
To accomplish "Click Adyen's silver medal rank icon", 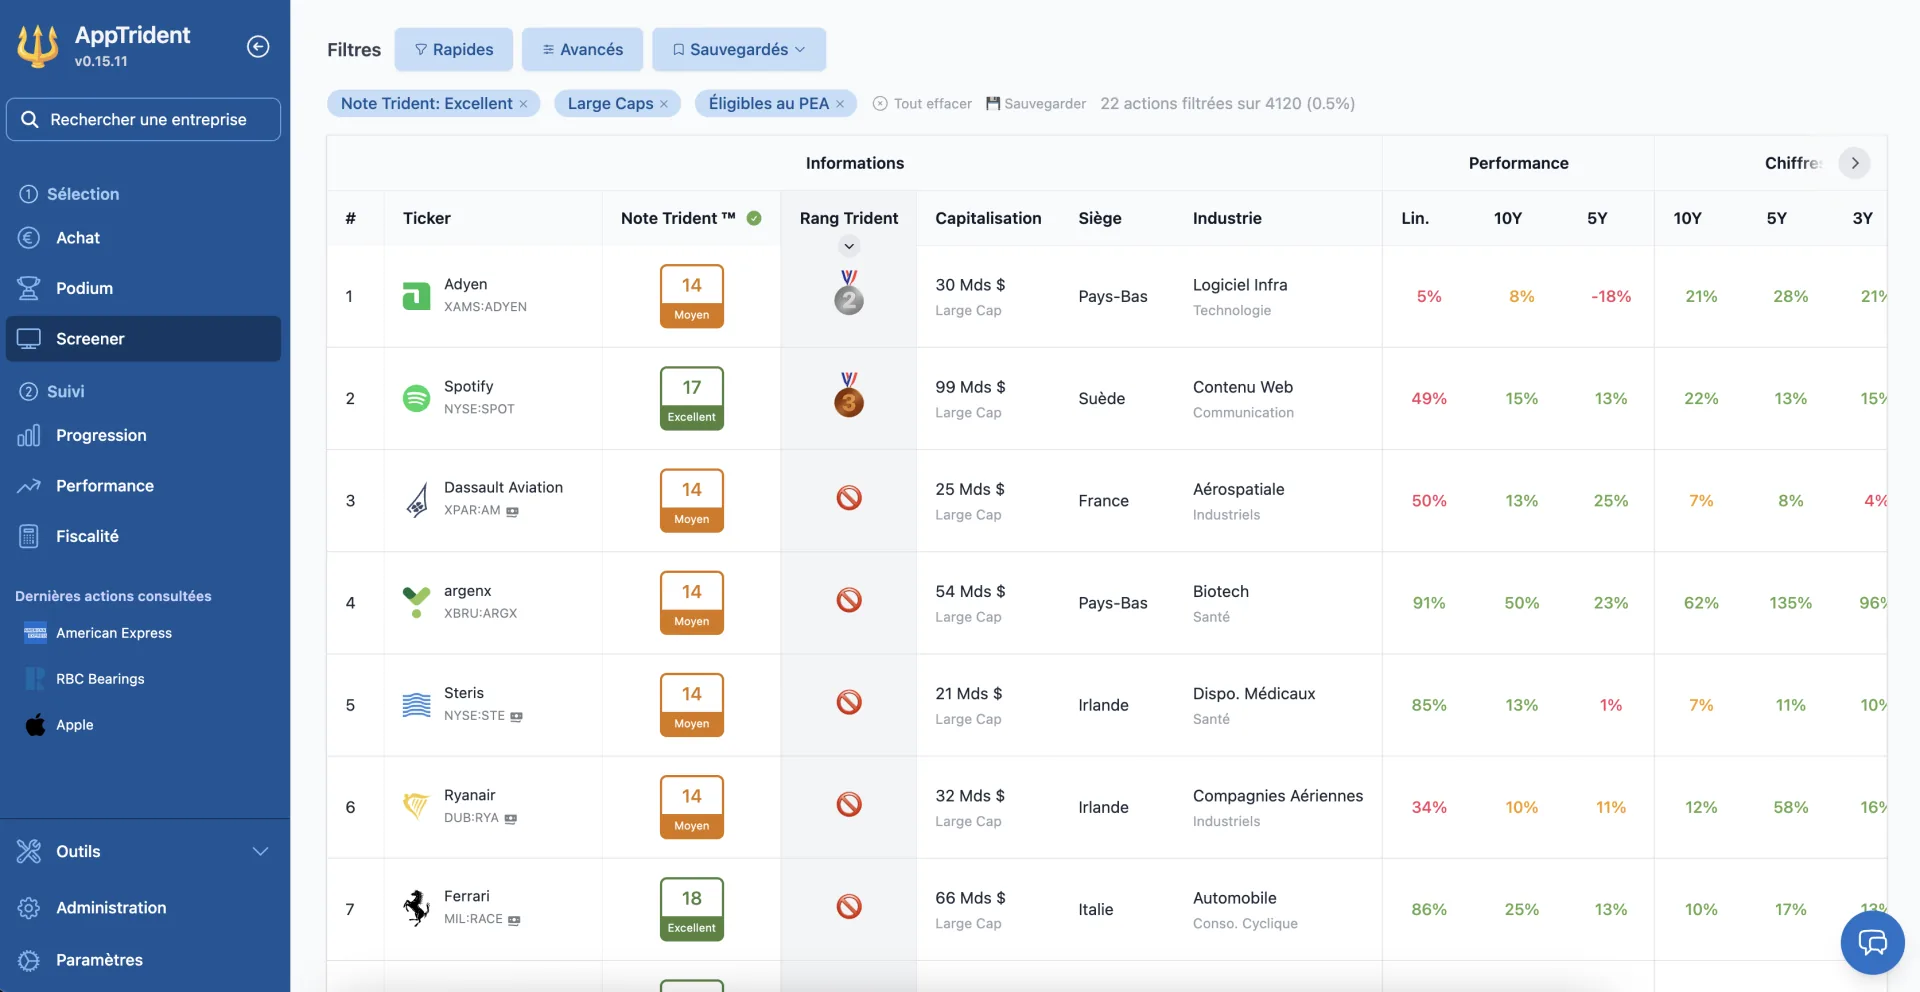I will click(849, 293).
